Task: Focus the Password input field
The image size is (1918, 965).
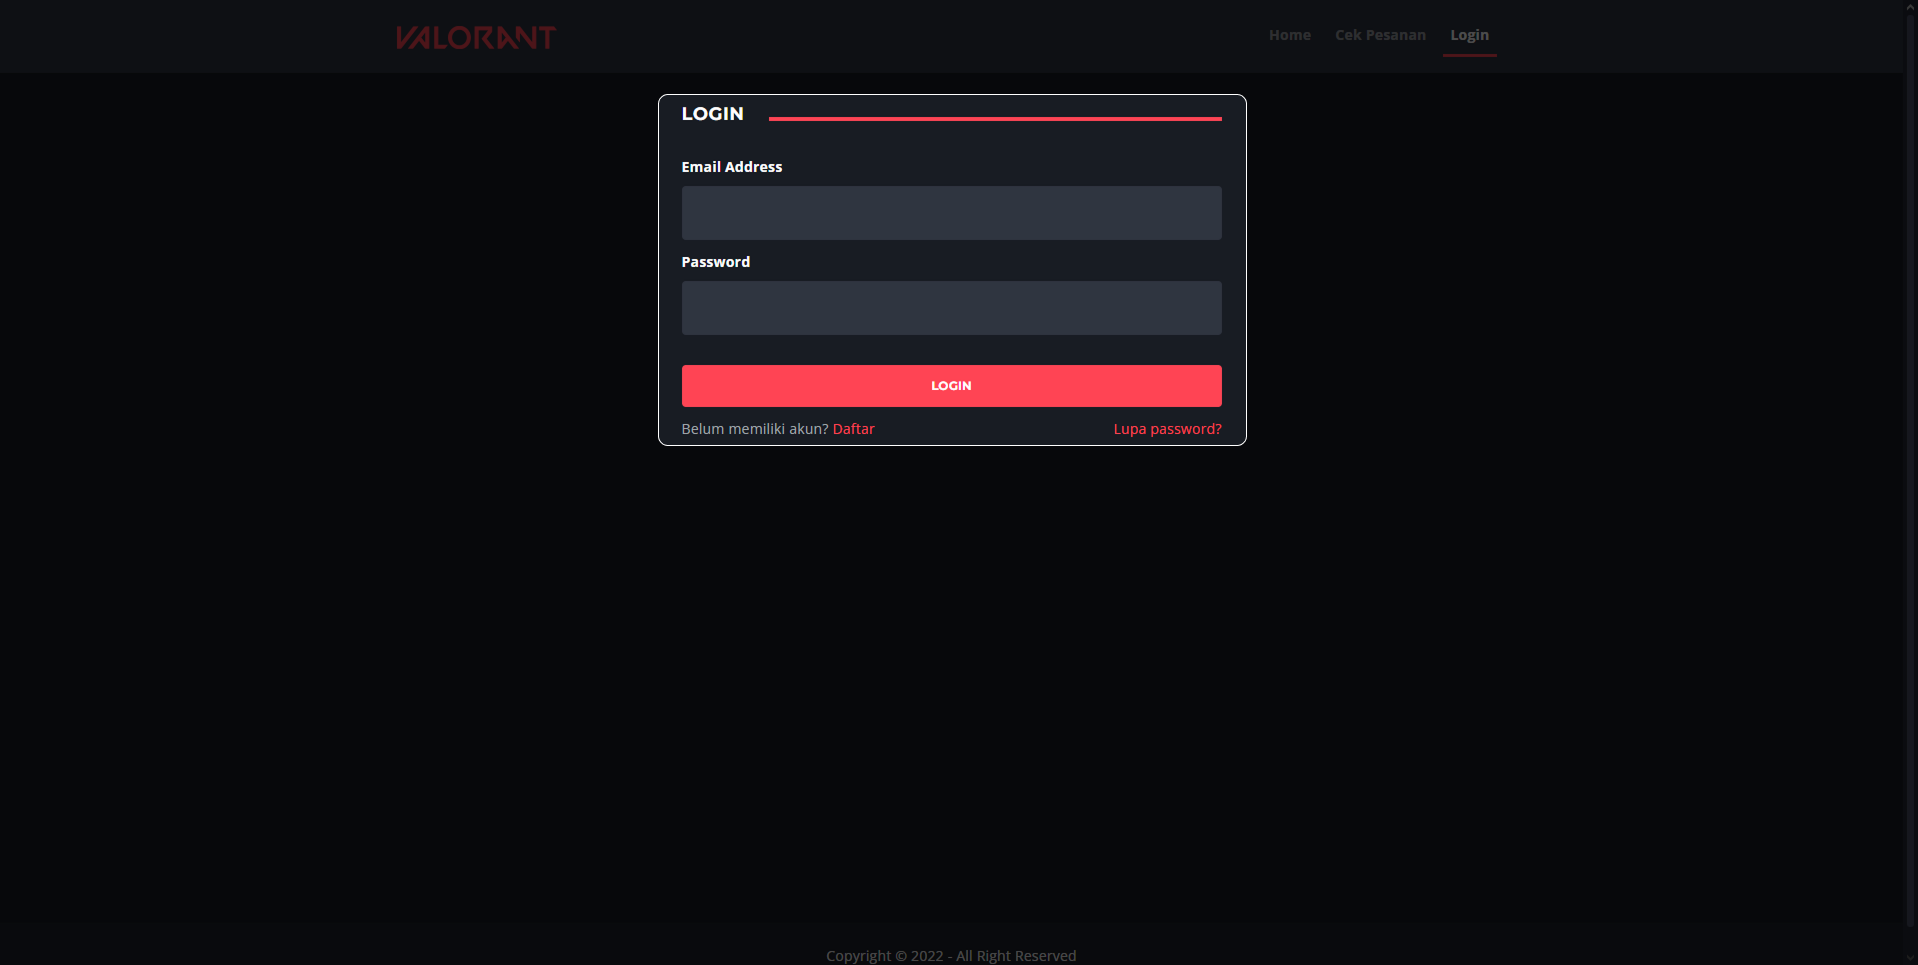Action: click(x=951, y=308)
